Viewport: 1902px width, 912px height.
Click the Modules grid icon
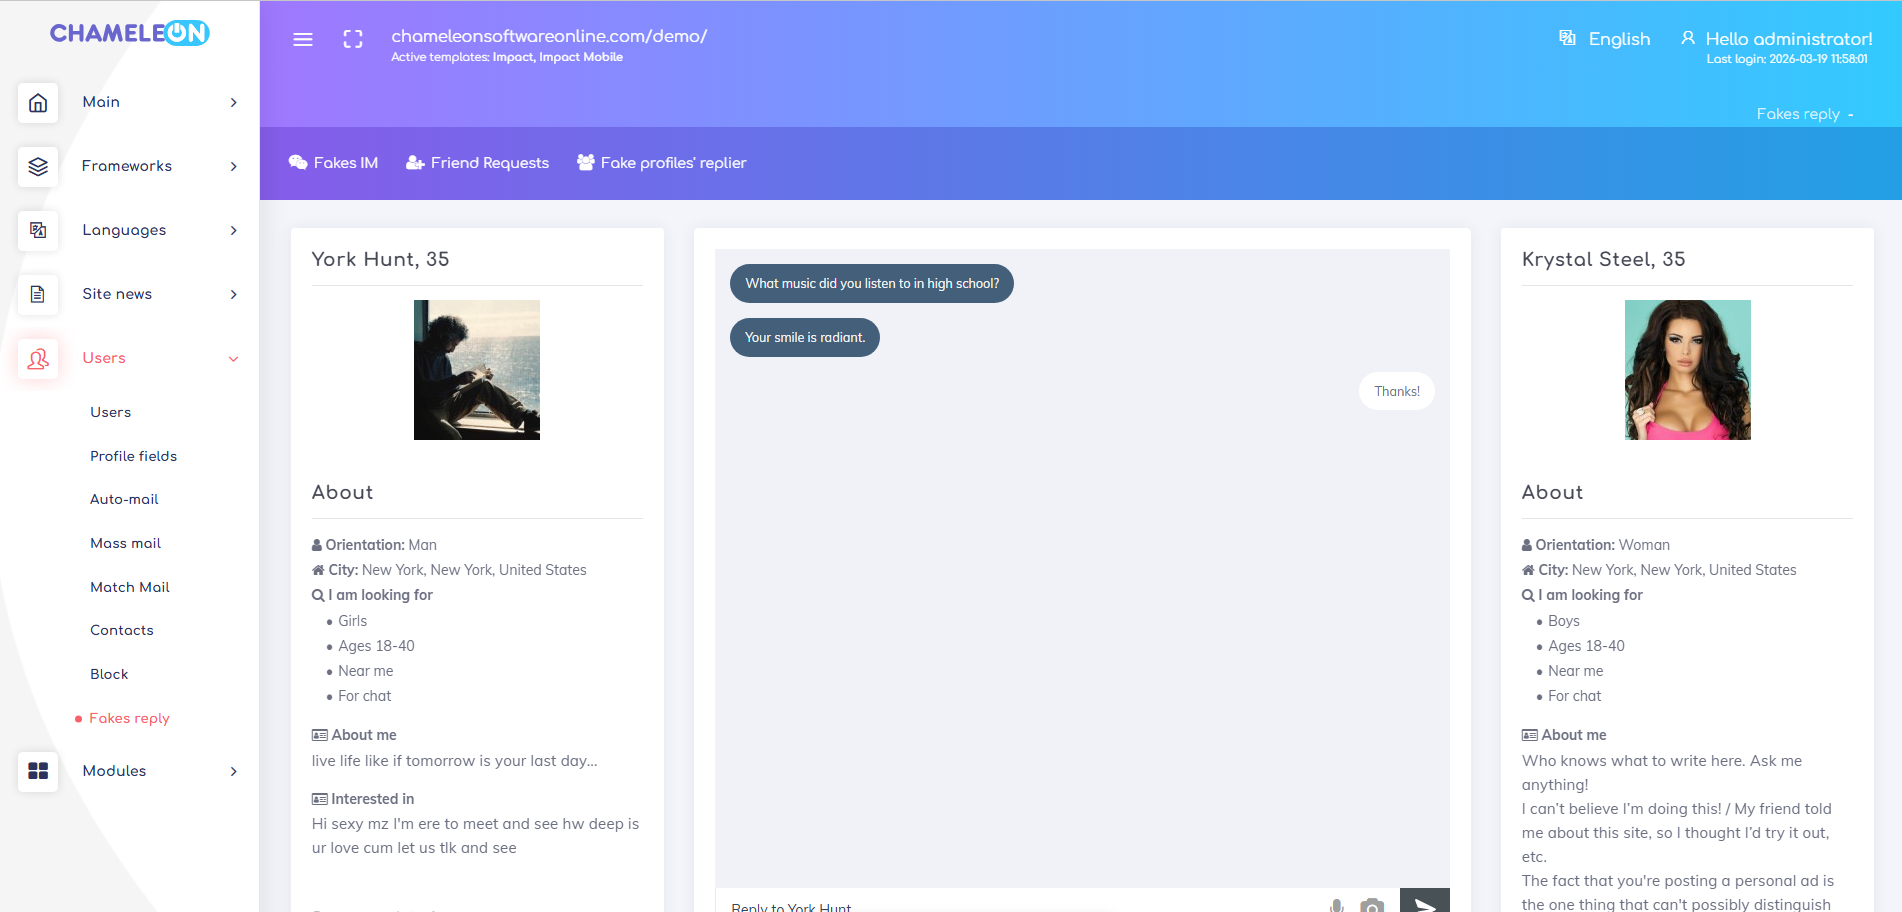tap(38, 771)
